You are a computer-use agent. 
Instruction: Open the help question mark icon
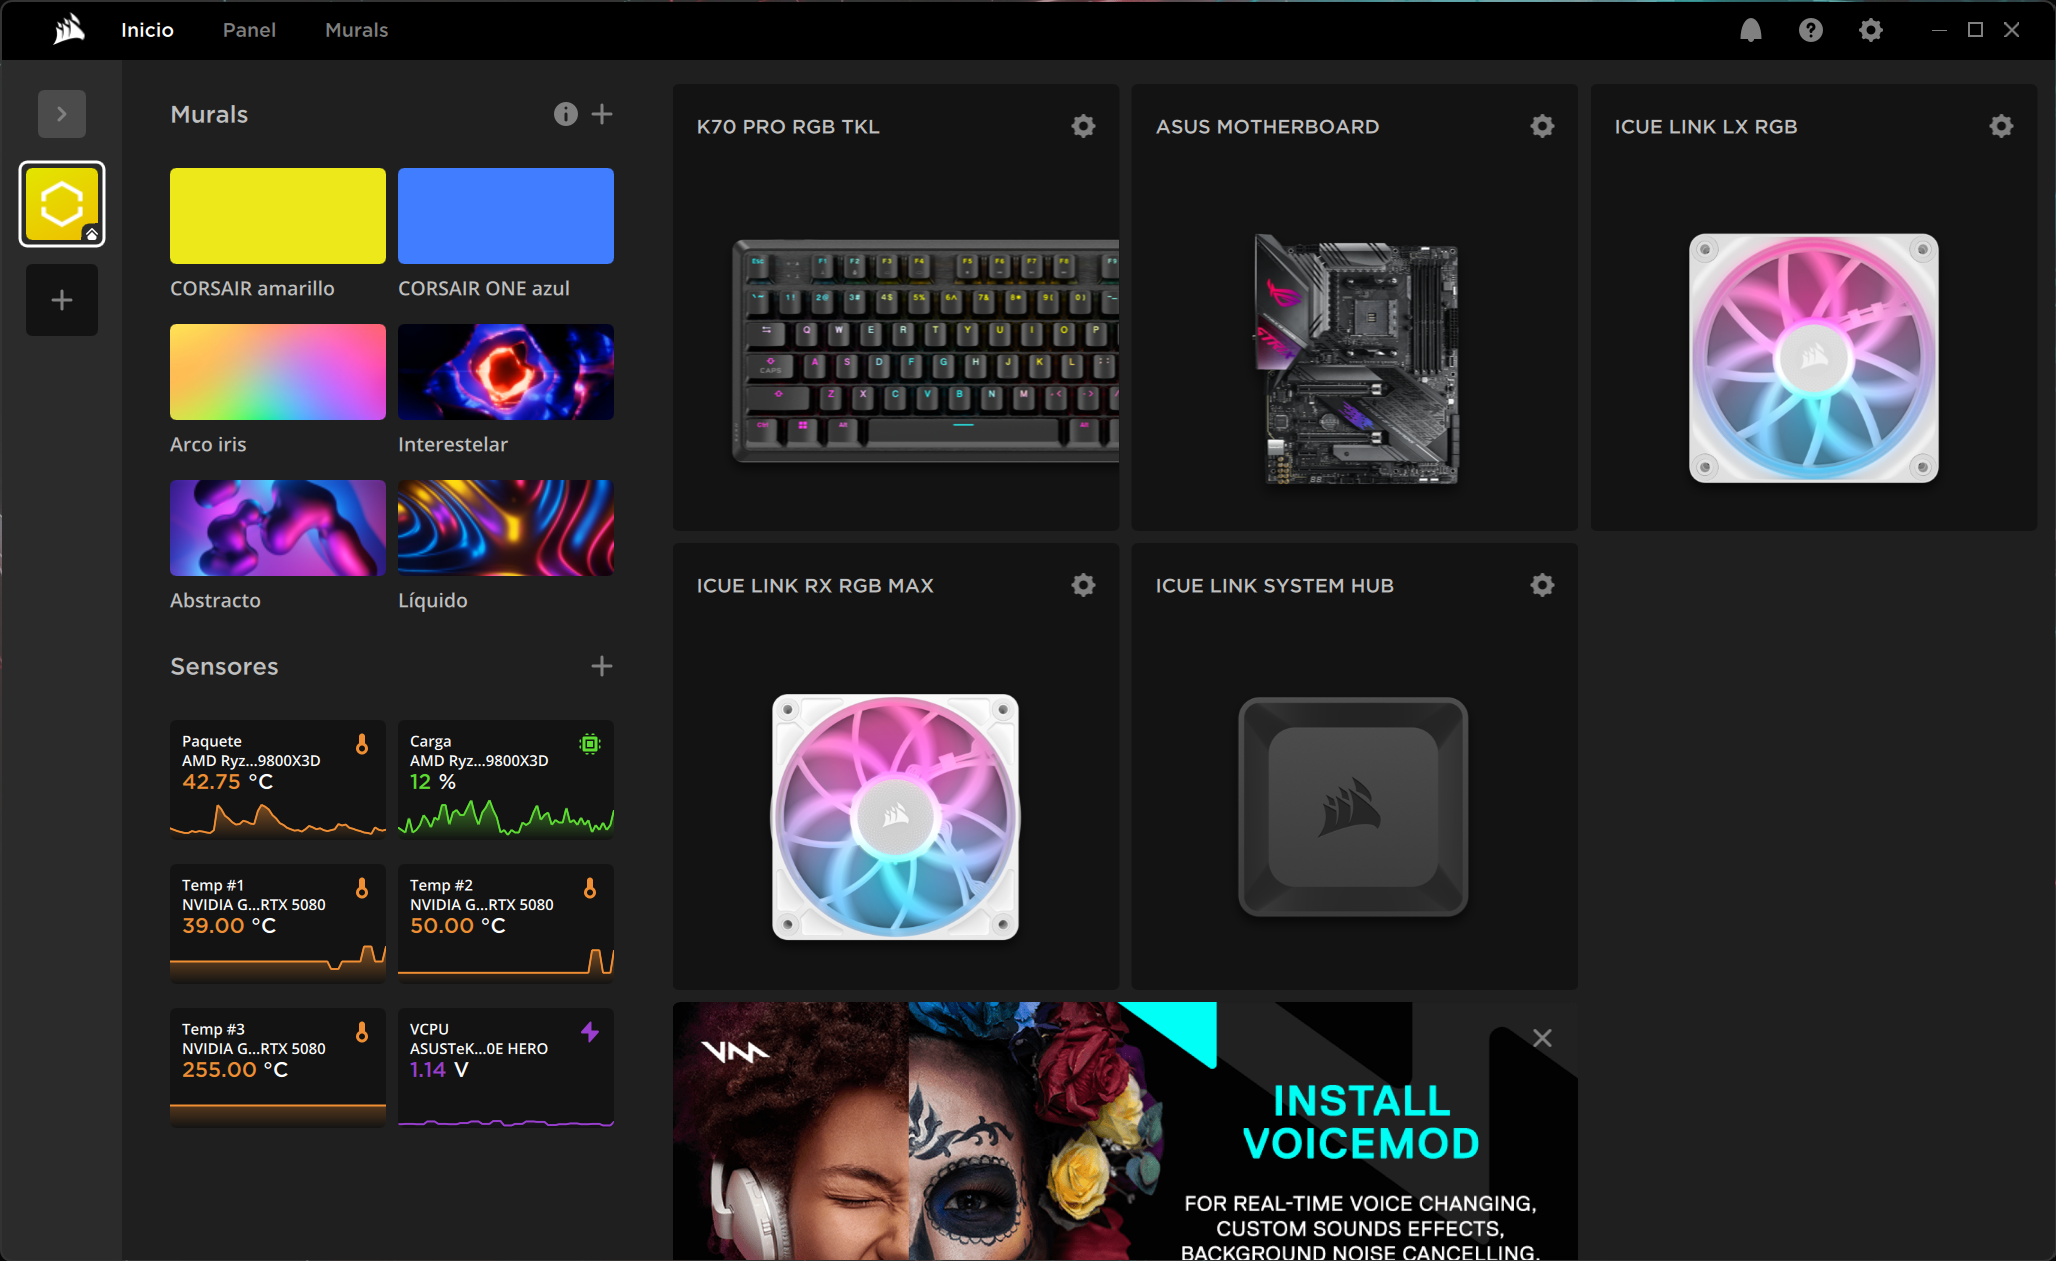pos(1810,30)
